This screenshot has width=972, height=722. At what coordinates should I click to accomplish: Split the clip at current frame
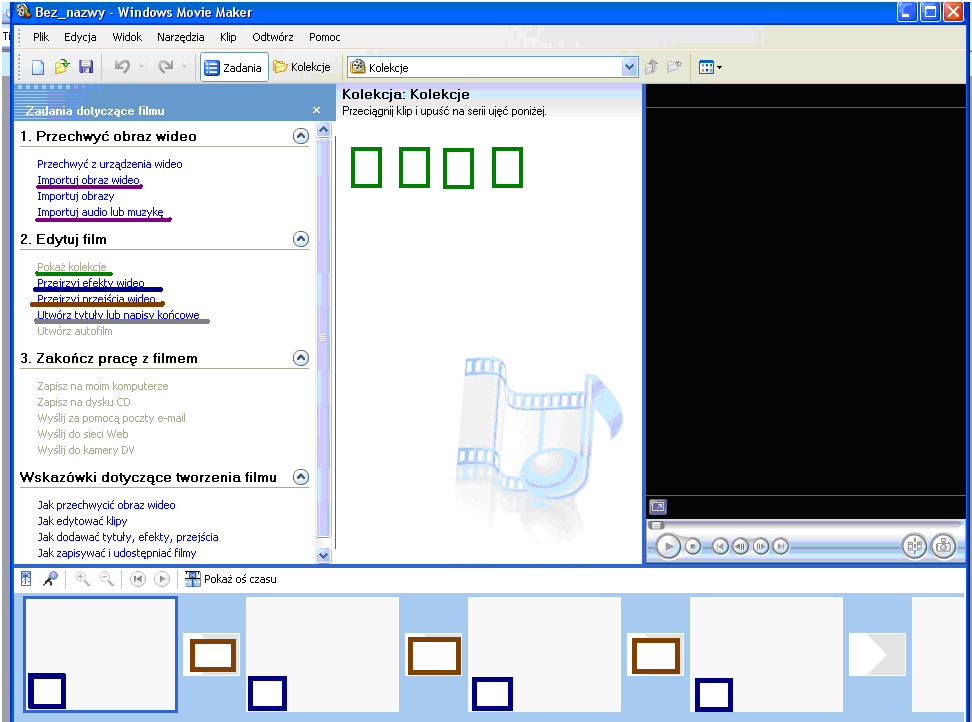tap(914, 546)
